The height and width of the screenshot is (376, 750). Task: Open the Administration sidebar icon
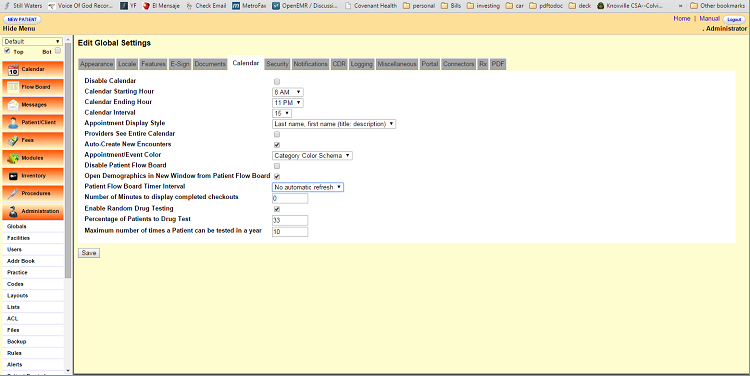tap(13, 211)
